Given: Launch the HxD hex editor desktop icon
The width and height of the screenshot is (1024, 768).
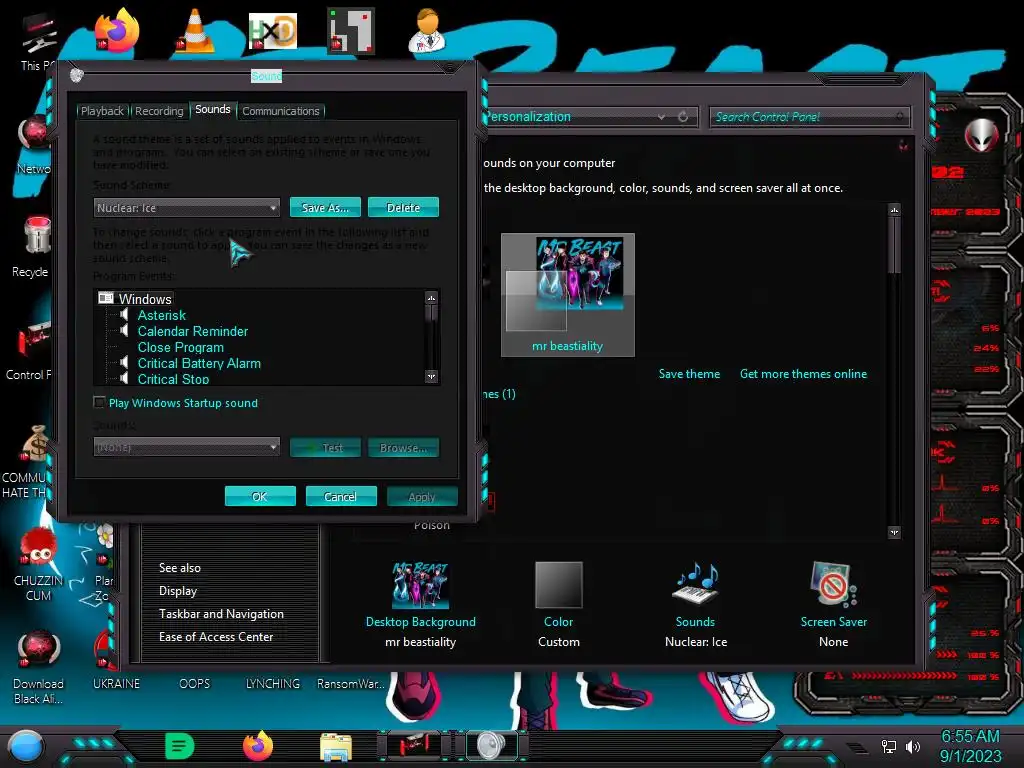Looking at the screenshot, I should pyautogui.click(x=272, y=31).
